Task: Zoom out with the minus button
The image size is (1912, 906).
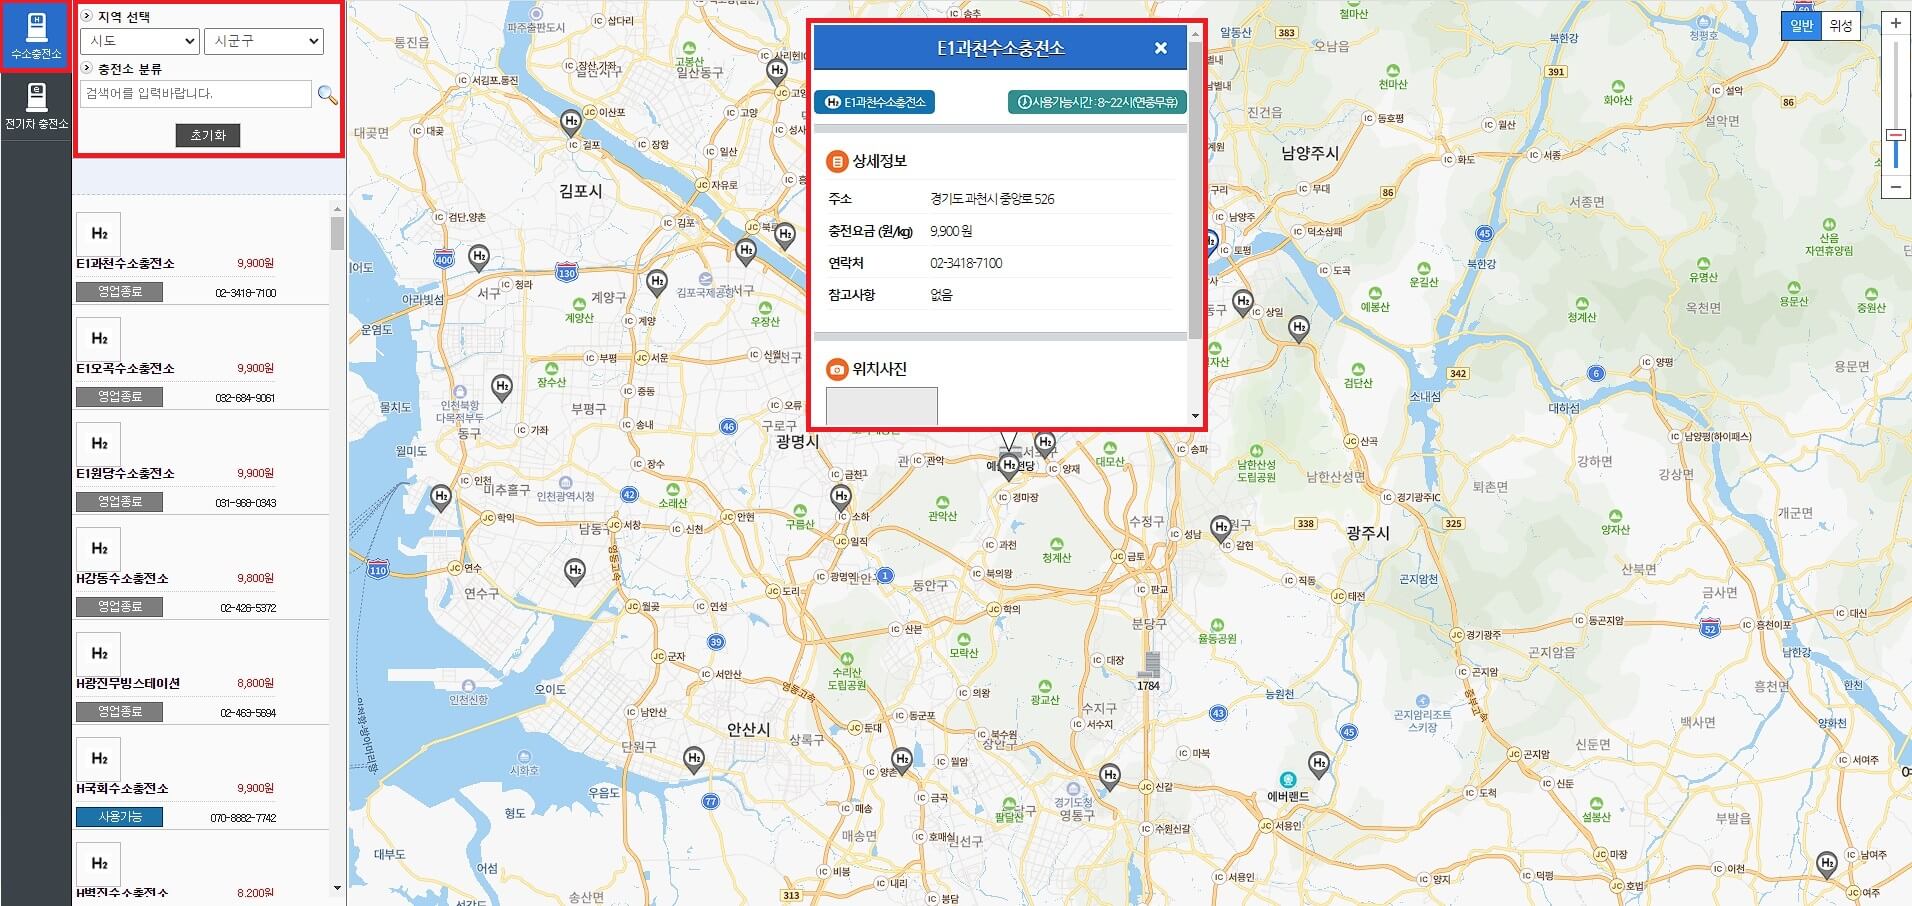Action: click(1895, 187)
